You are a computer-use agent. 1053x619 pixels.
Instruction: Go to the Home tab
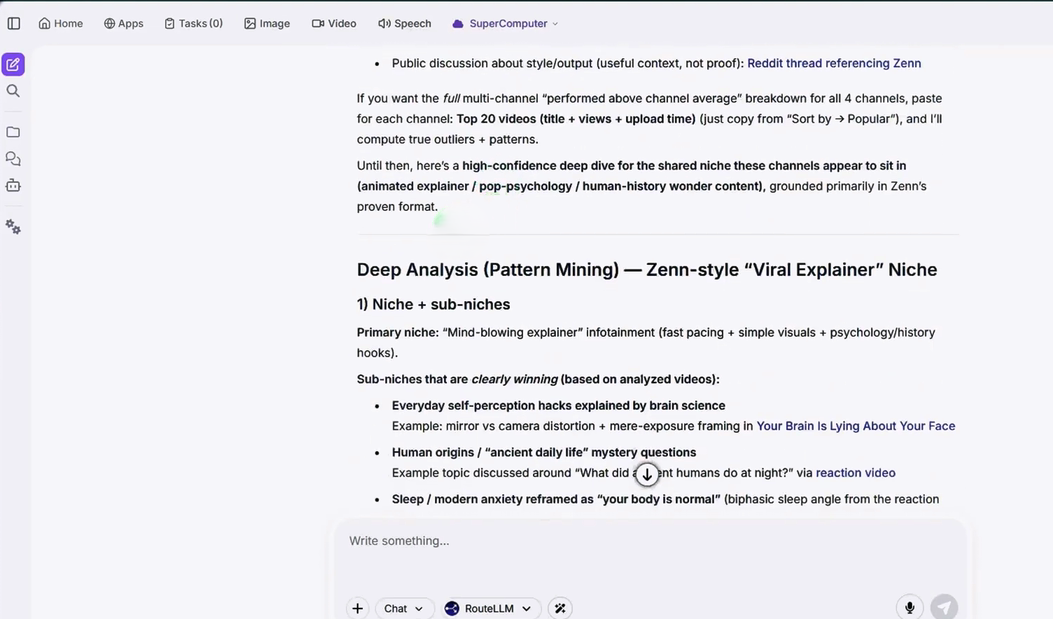[60, 23]
